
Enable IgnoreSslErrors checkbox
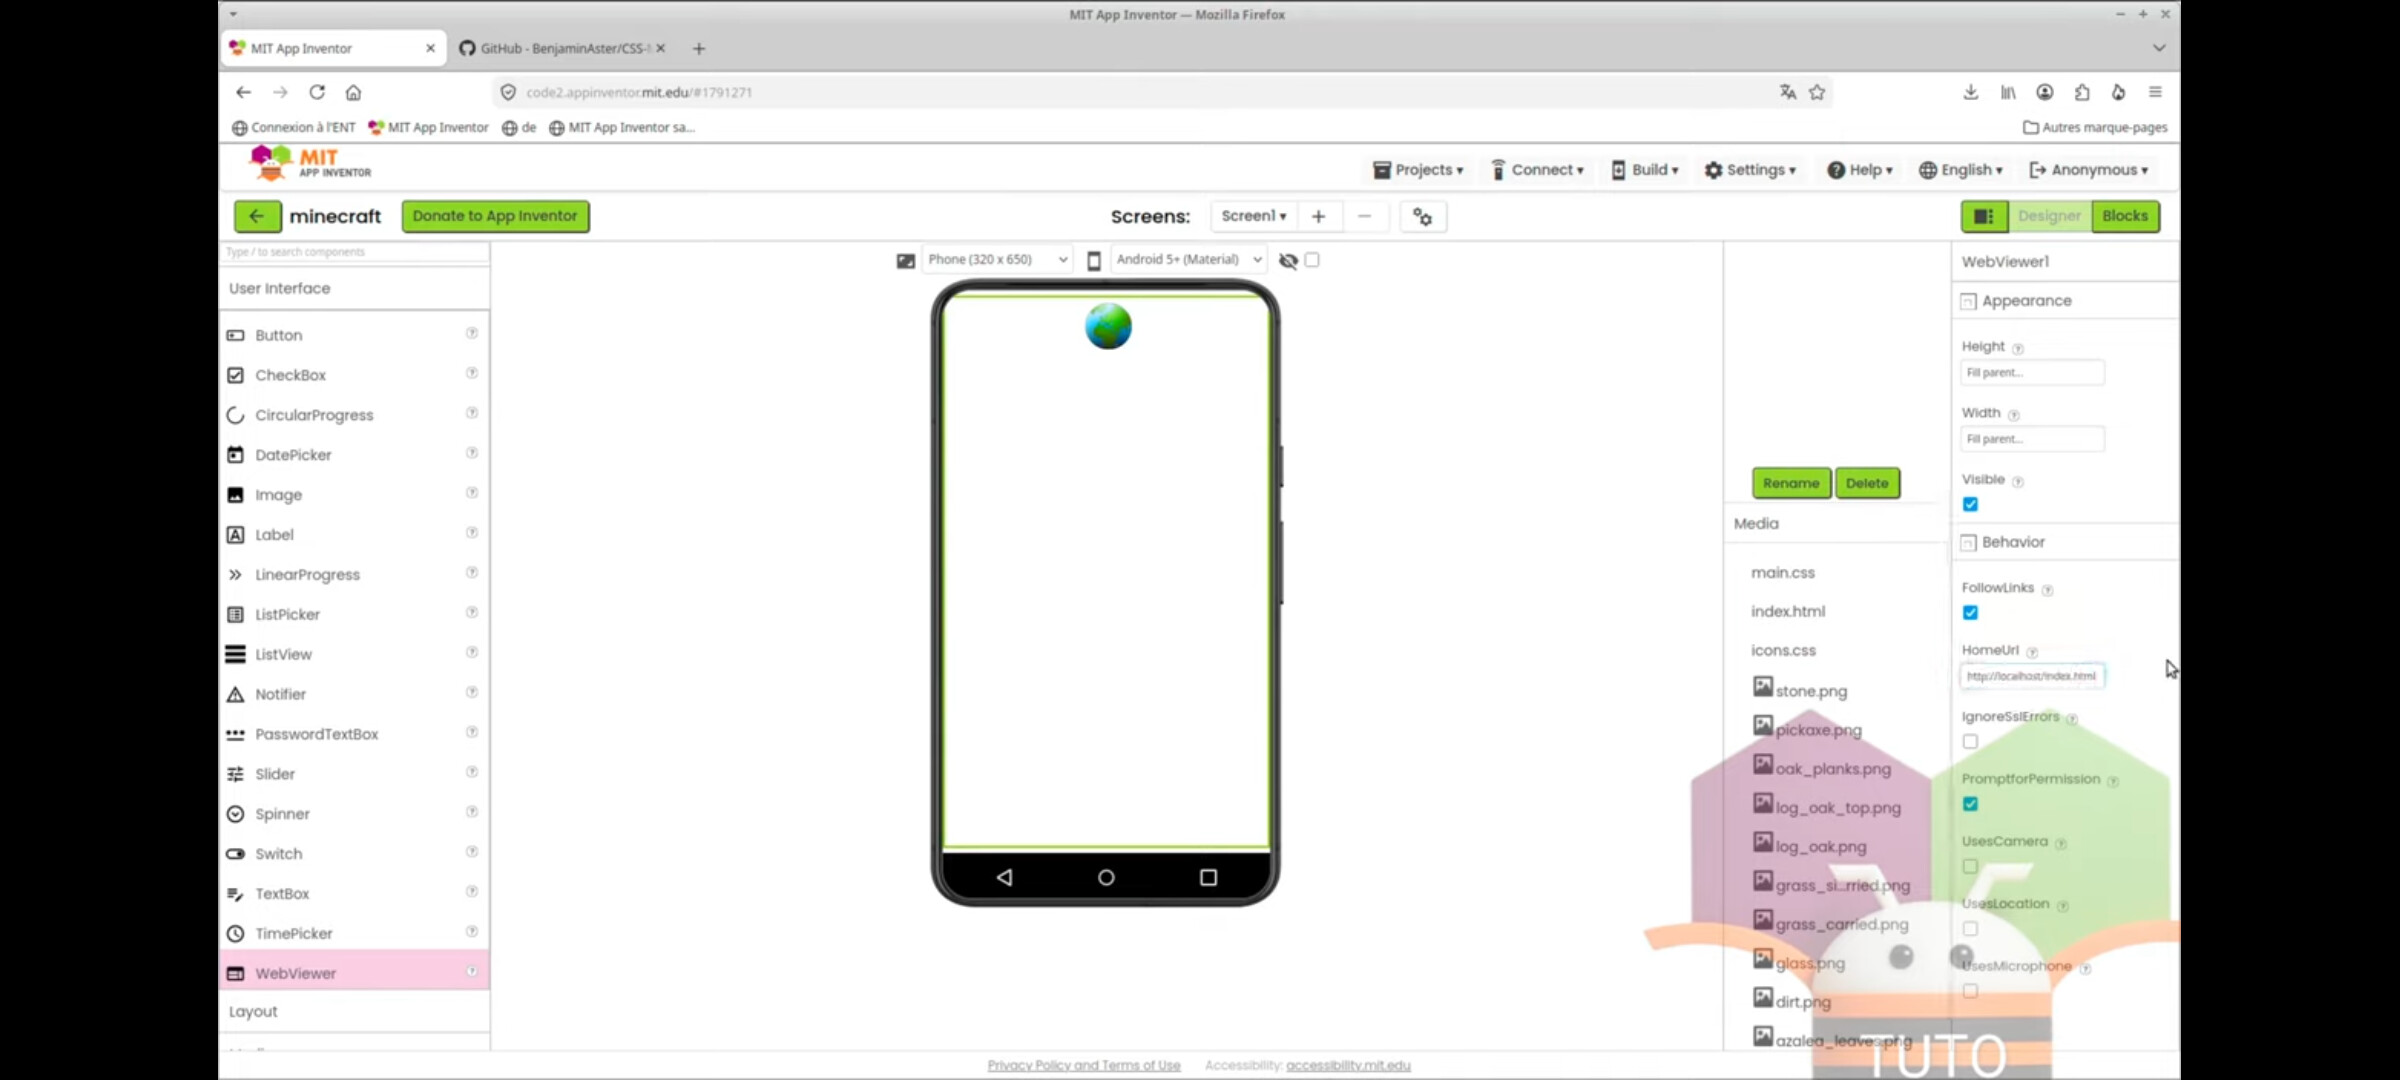click(x=1970, y=741)
